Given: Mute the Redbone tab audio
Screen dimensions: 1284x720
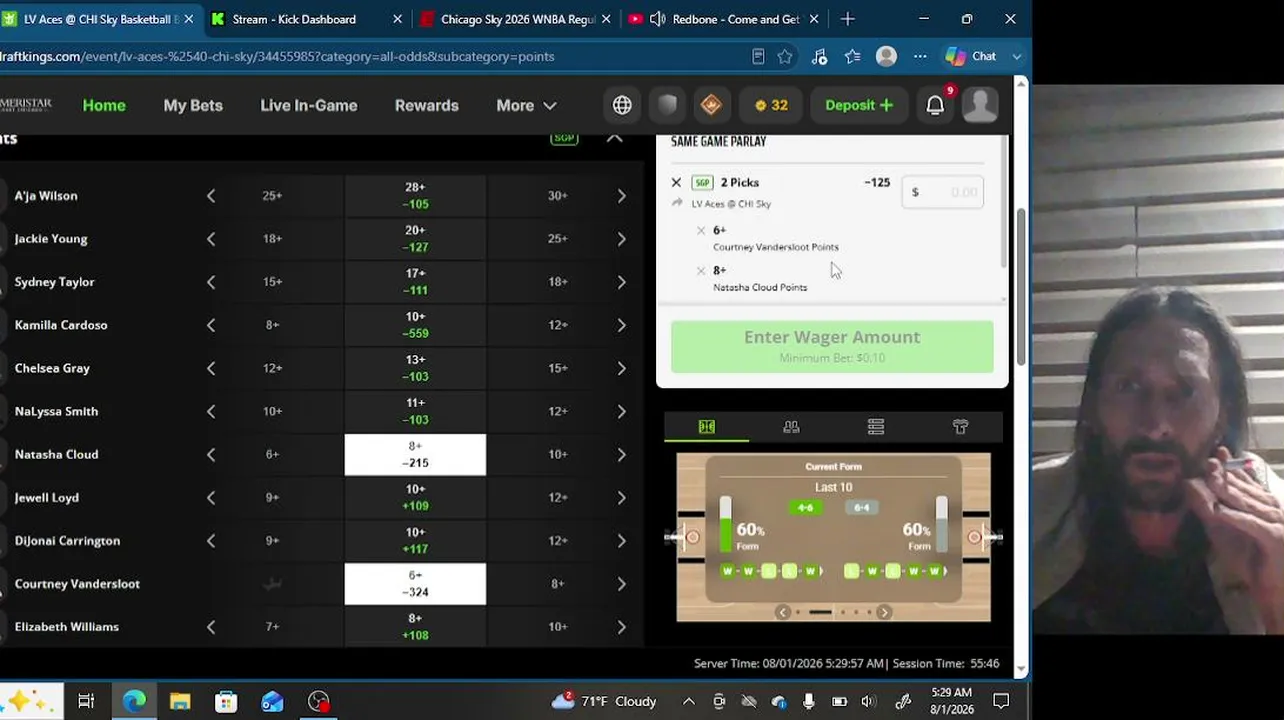Looking at the screenshot, I should point(658,19).
